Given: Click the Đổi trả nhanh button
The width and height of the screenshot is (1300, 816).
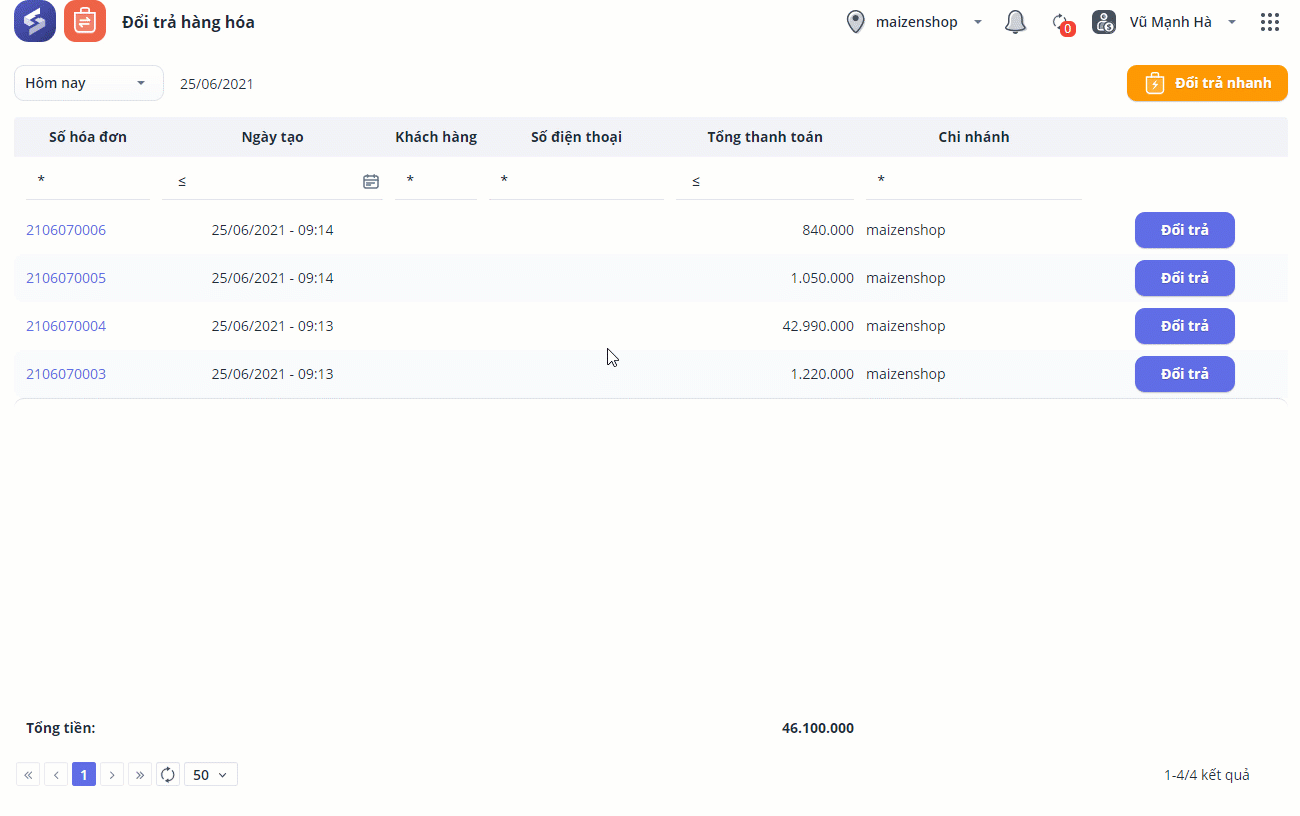Looking at the screenshot, I should pyautogui.click(x=1207, y=83).
